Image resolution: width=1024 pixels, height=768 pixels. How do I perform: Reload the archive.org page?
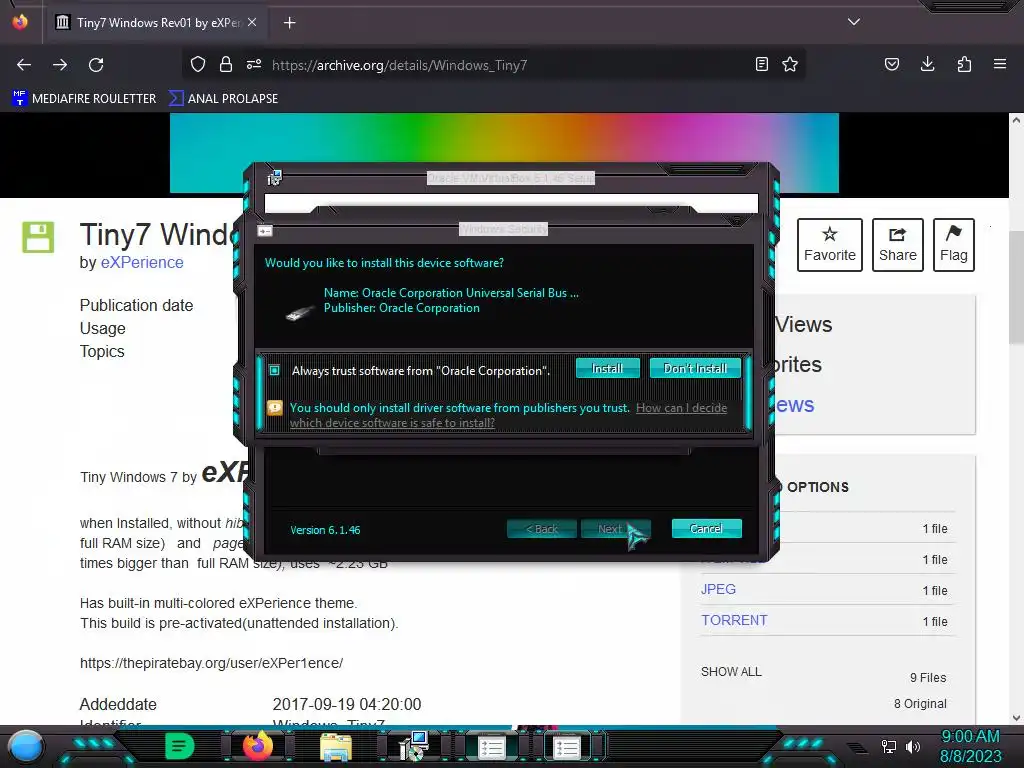point(96,65)
